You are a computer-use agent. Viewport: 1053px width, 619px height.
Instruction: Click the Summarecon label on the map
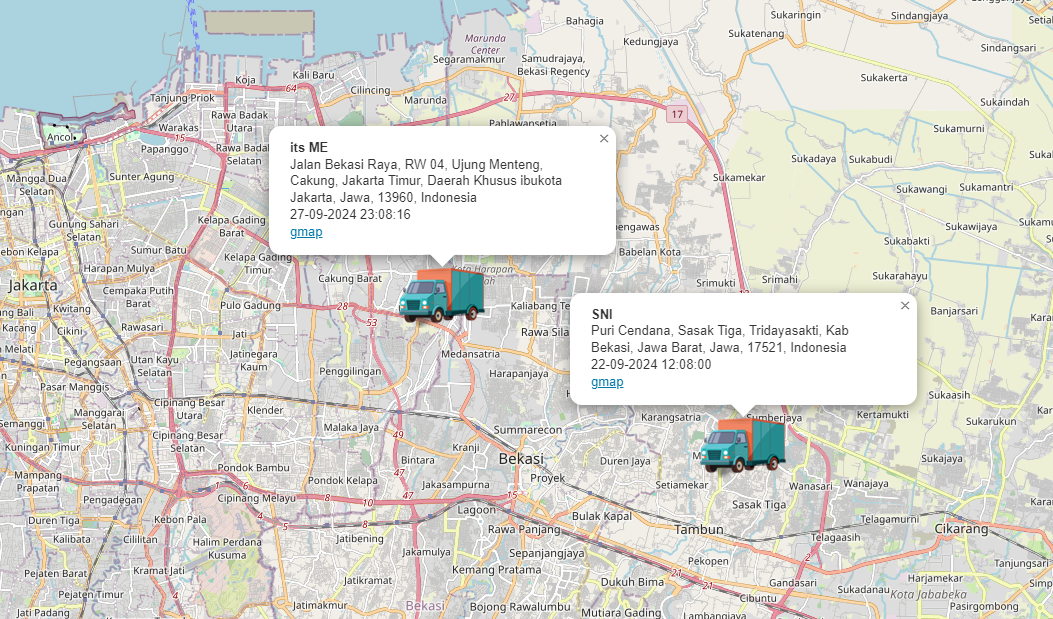click(528, 429)
